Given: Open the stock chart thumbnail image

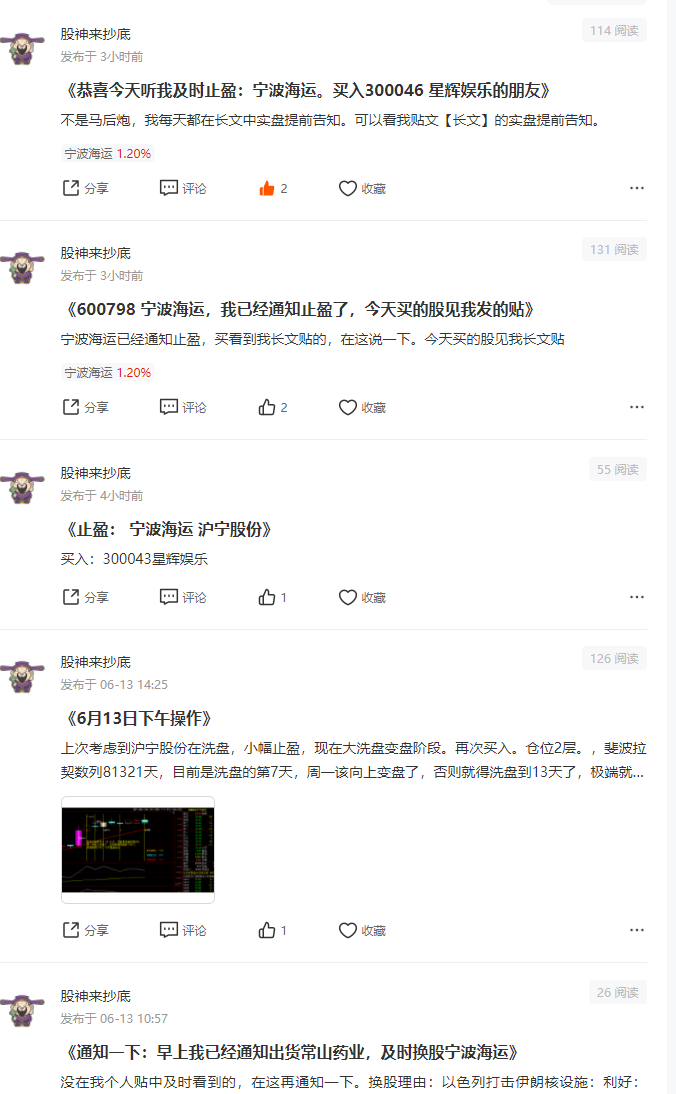Looking at the screenshot, I should point(138,850).
